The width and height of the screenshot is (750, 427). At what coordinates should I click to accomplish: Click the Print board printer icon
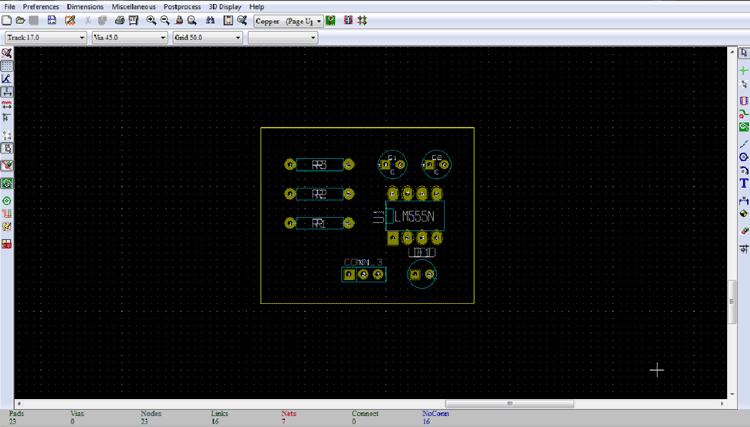120,21
